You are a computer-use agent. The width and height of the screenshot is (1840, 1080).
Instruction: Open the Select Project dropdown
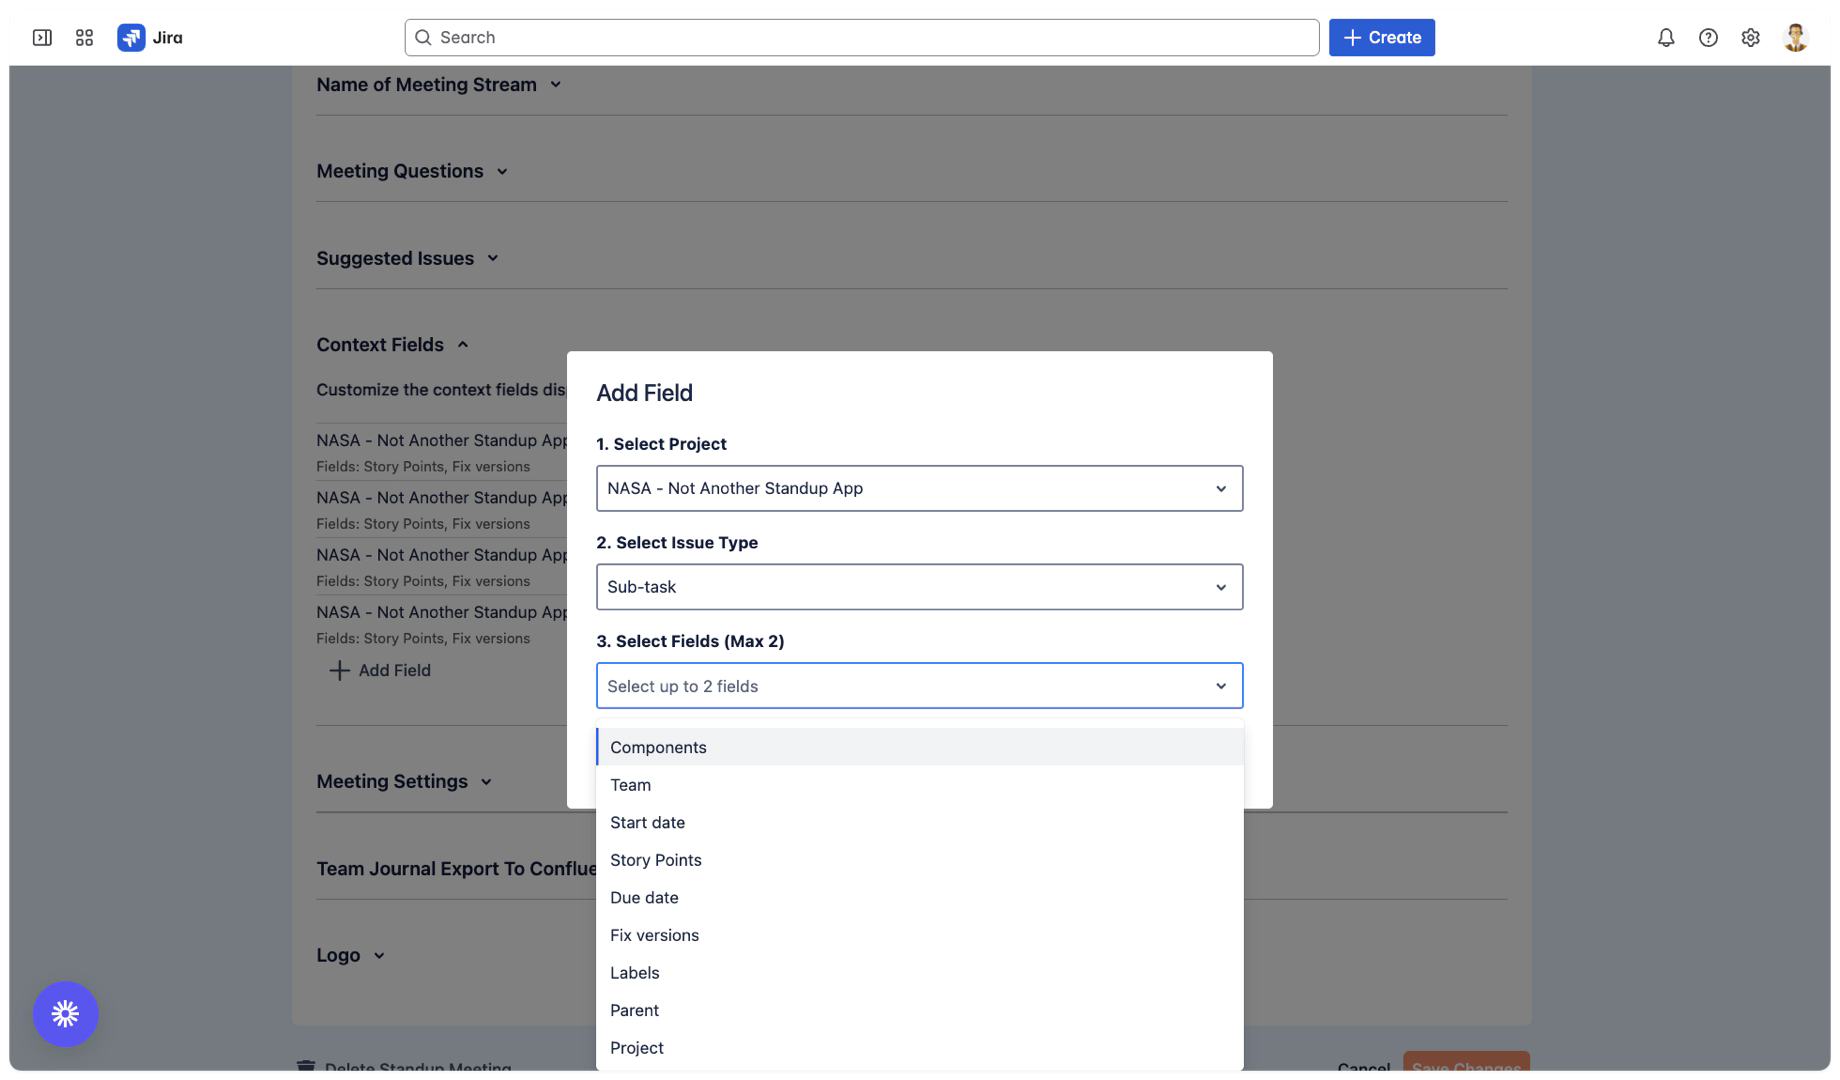pos(919,488)
